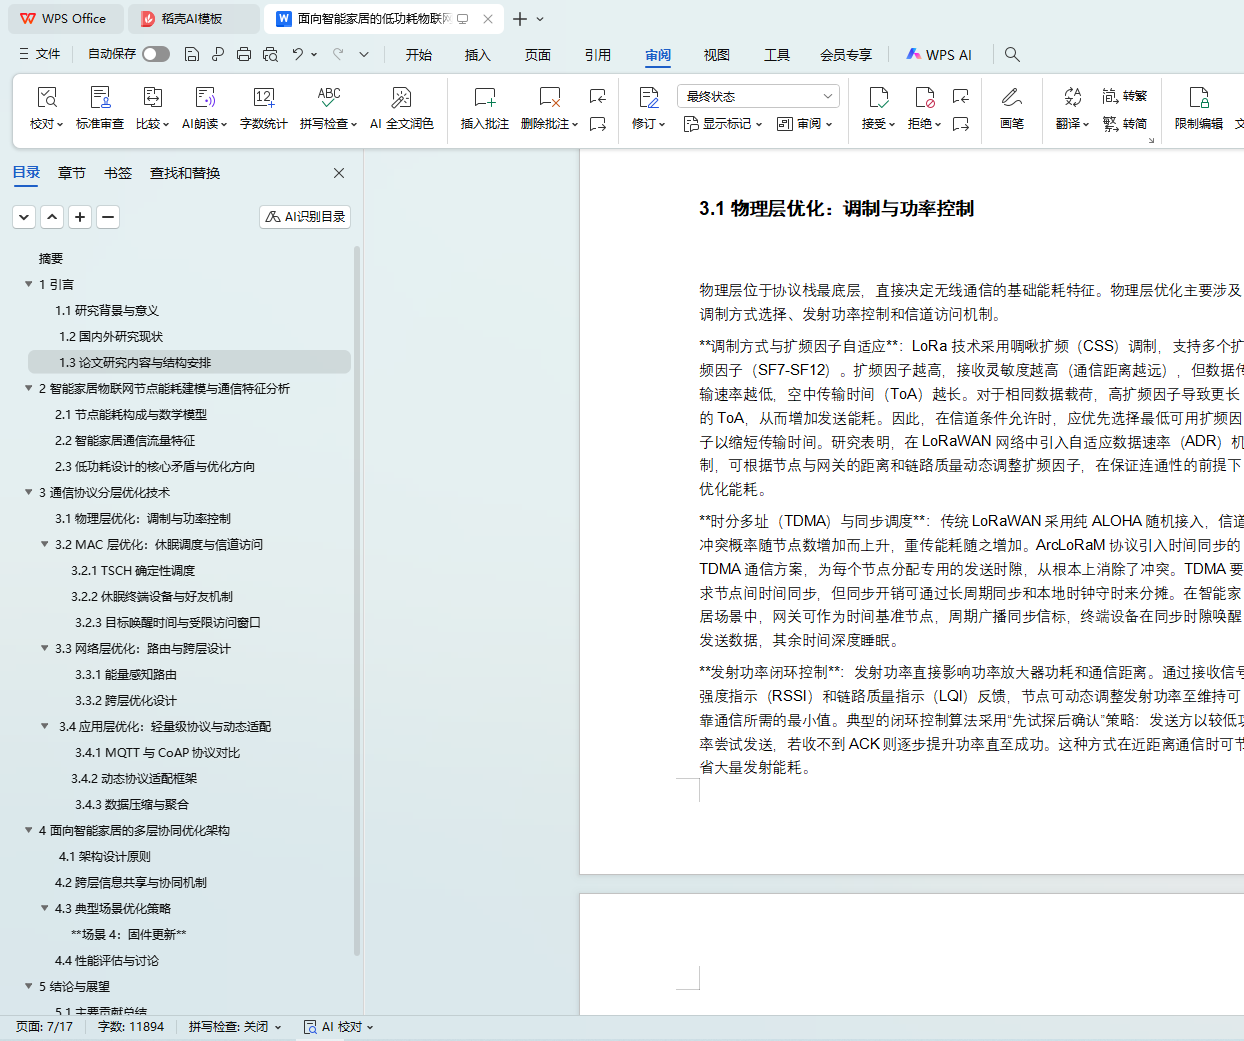Switch to the 视图 ribbon tab
Image resolution: width=1244 pixels, height=1041 pixels.
(716, 55)
